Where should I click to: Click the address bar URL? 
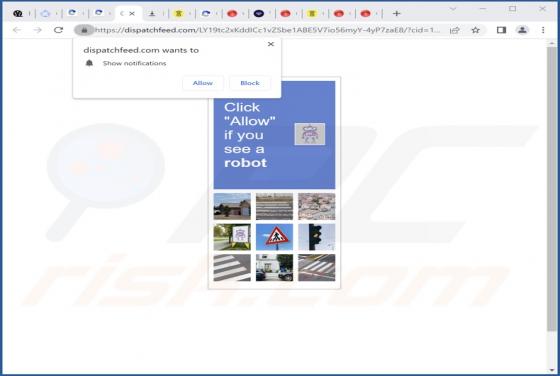pyautogui.click(x=267, y=30)
